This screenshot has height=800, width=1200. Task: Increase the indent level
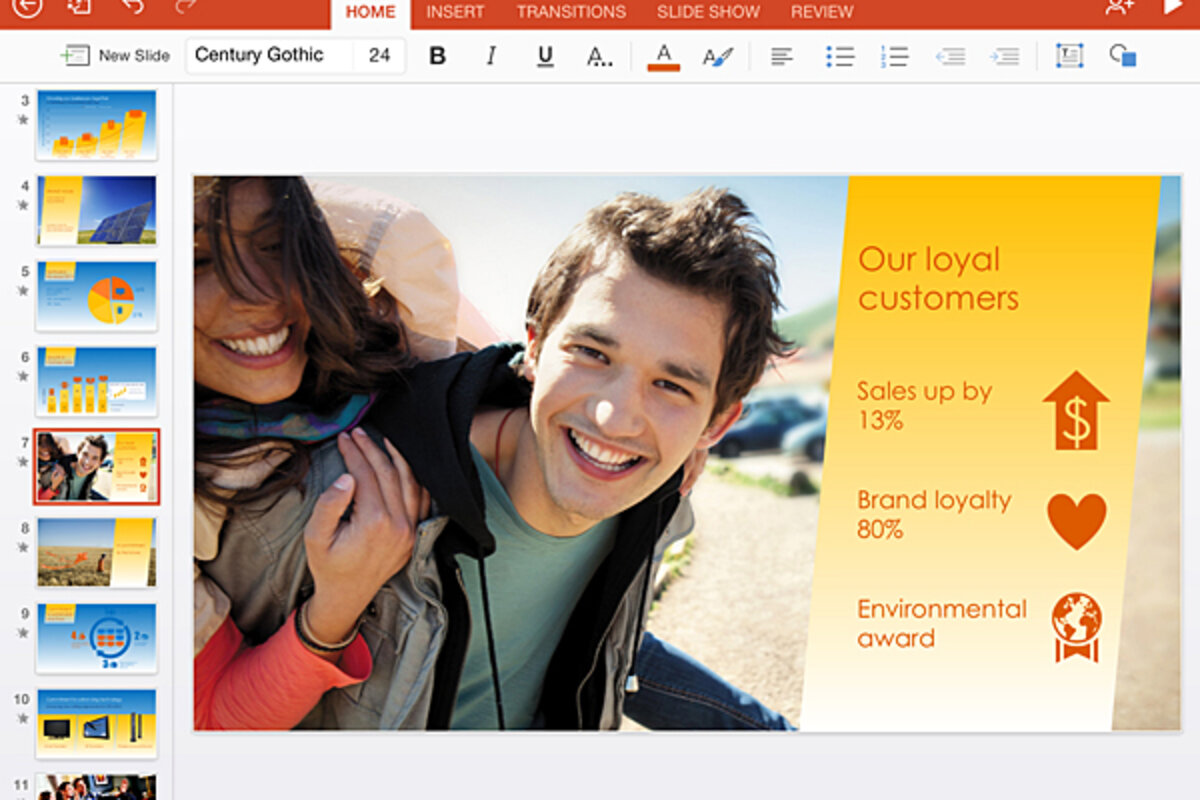pyautogui.click(x=1004, y=57)
